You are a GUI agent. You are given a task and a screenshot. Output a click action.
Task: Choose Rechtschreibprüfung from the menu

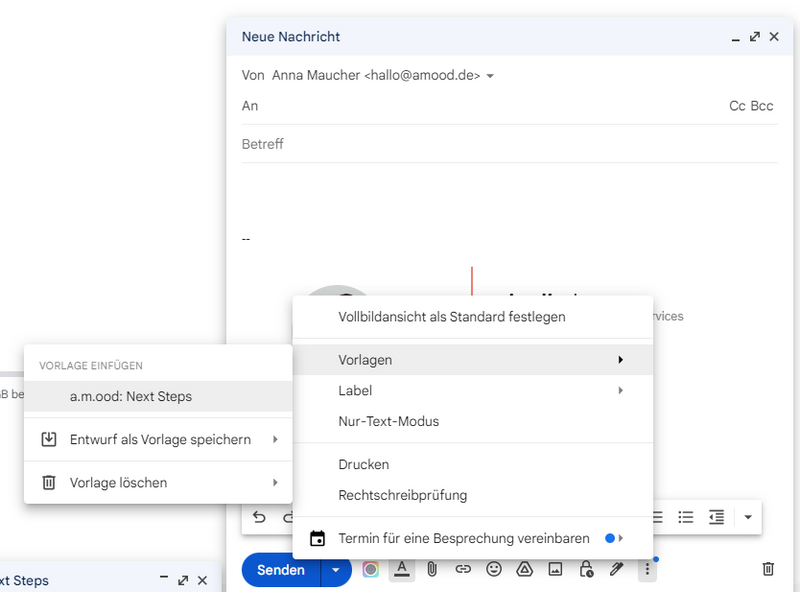[x=402, y=495]
